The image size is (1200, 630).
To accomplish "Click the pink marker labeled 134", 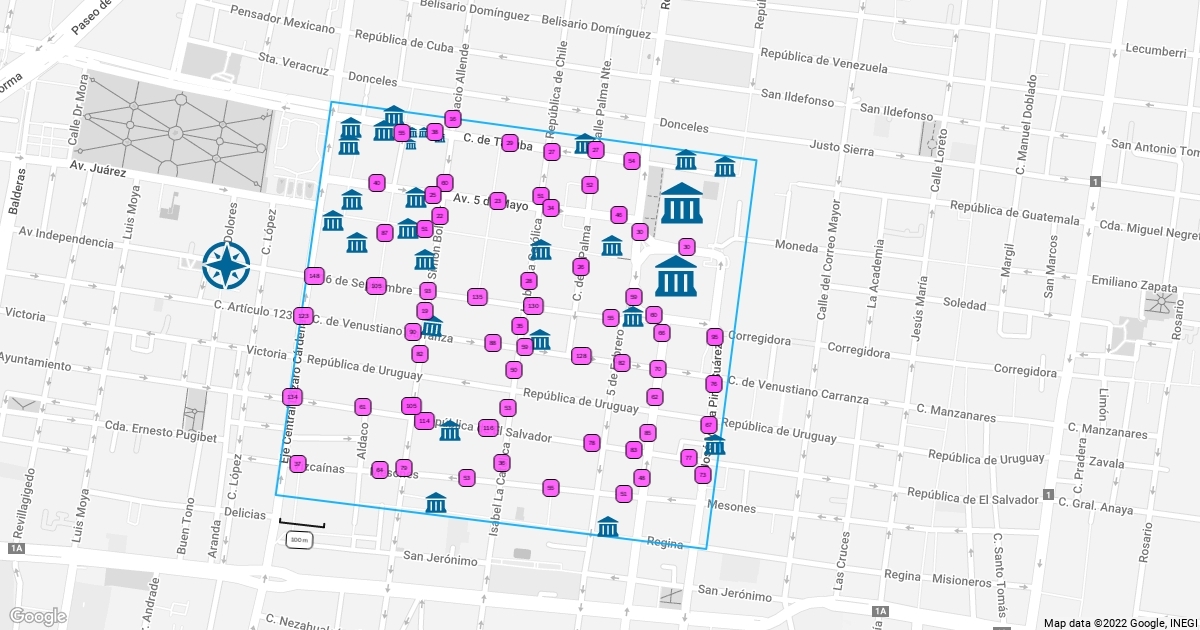I will [x=291, y=397].
